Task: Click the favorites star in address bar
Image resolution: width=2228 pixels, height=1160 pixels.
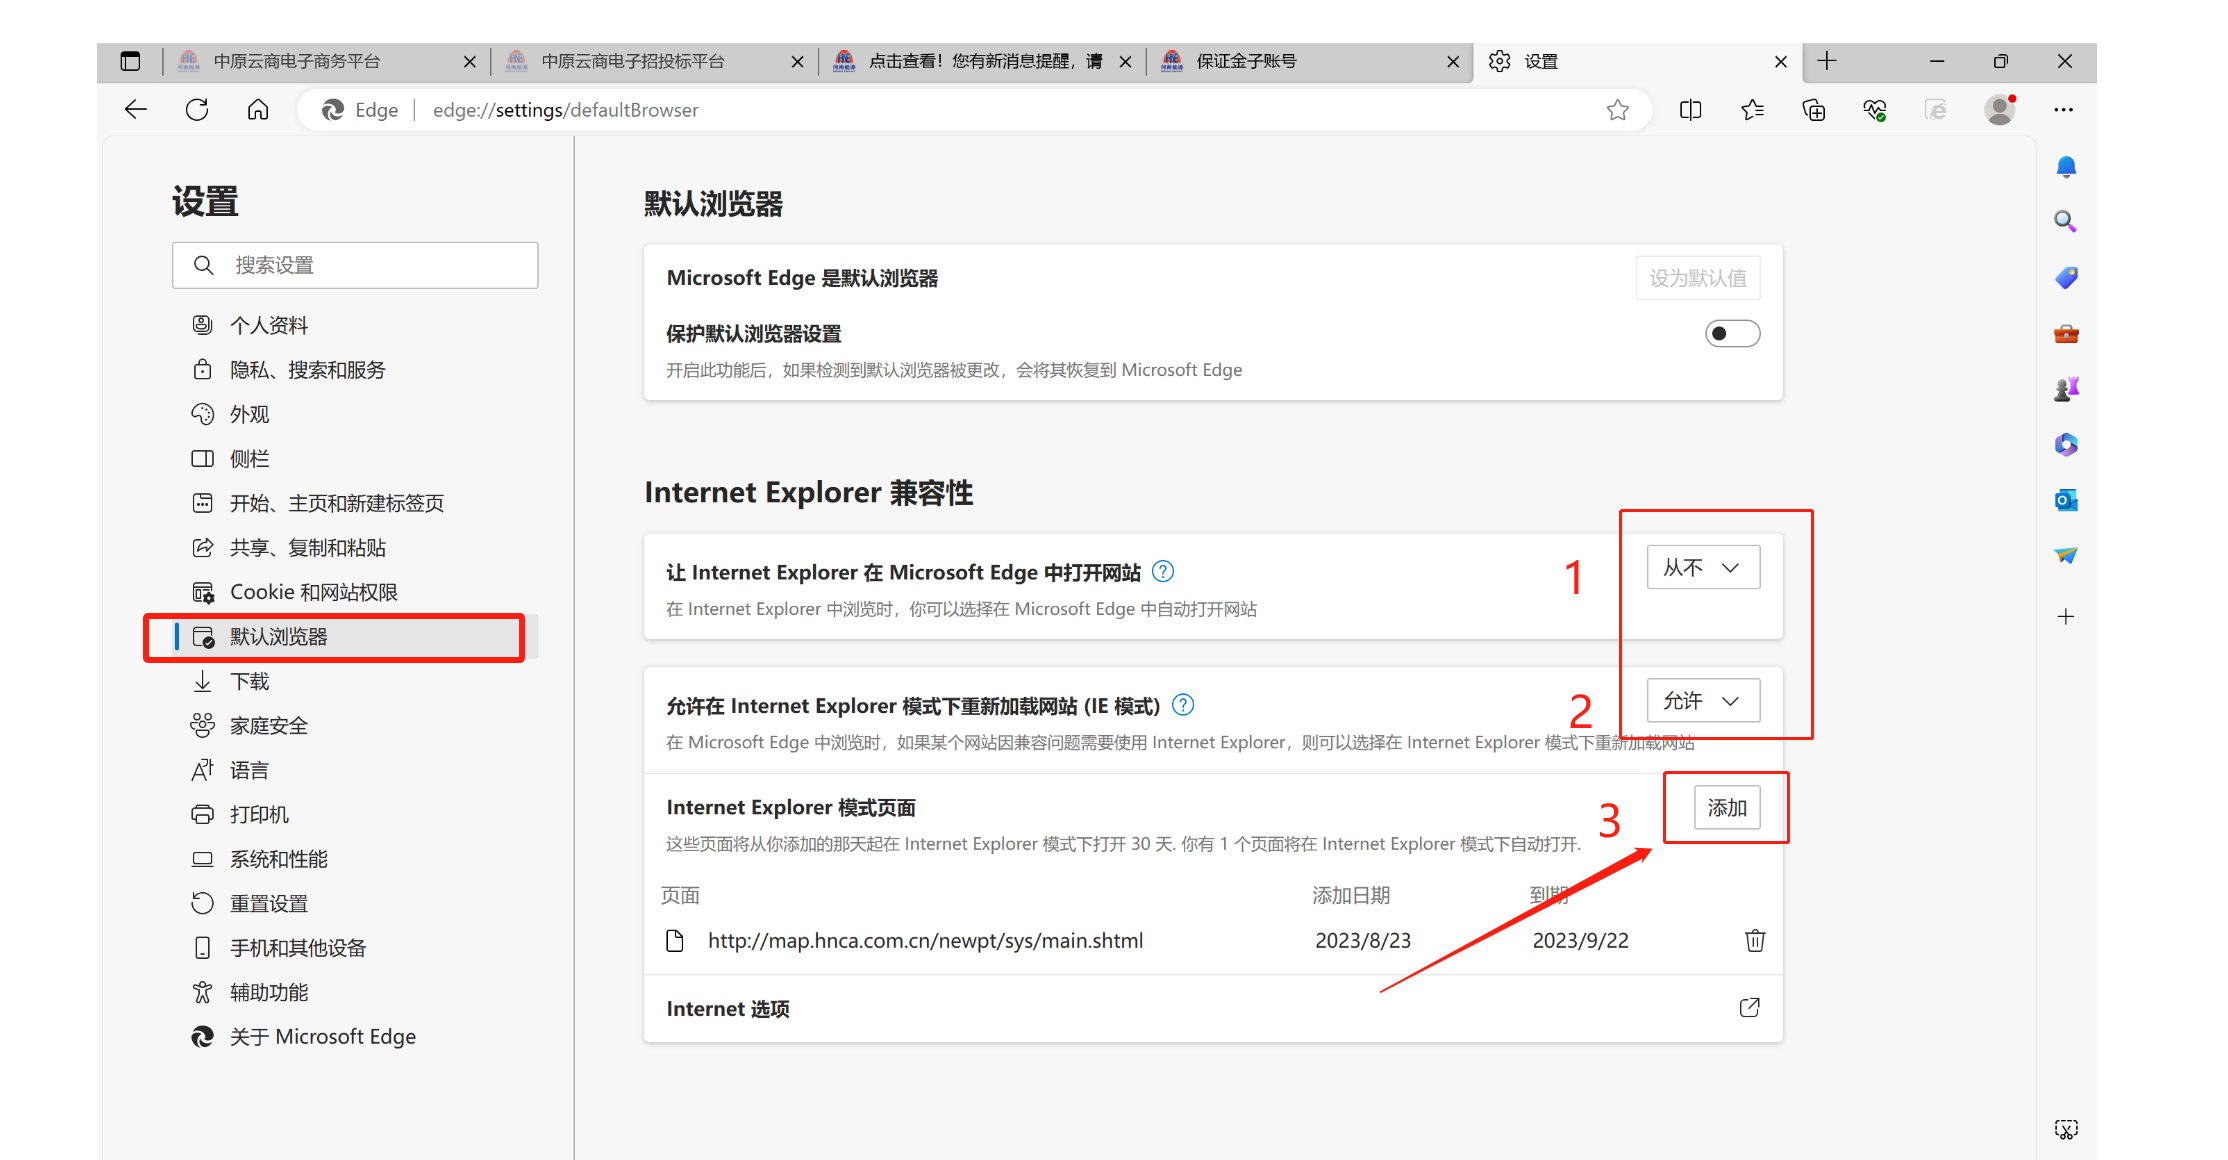Action: (x=1618, y=110)
